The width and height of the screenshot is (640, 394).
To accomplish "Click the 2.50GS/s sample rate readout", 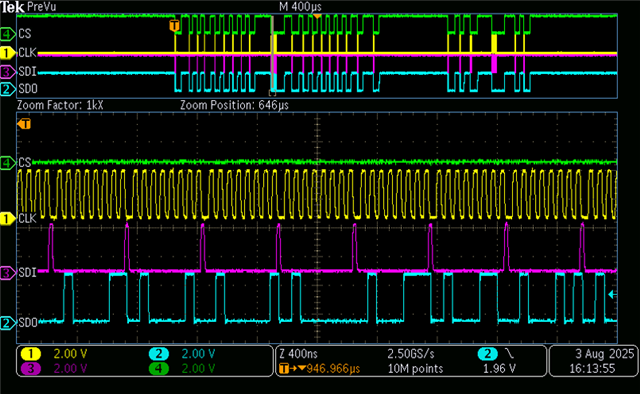I will pos(411,354).
